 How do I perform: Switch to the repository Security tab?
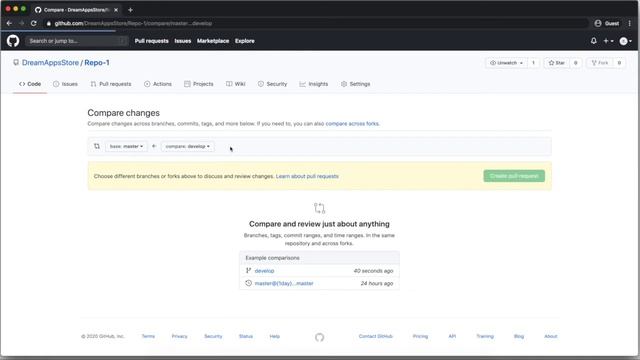[272, 84]
